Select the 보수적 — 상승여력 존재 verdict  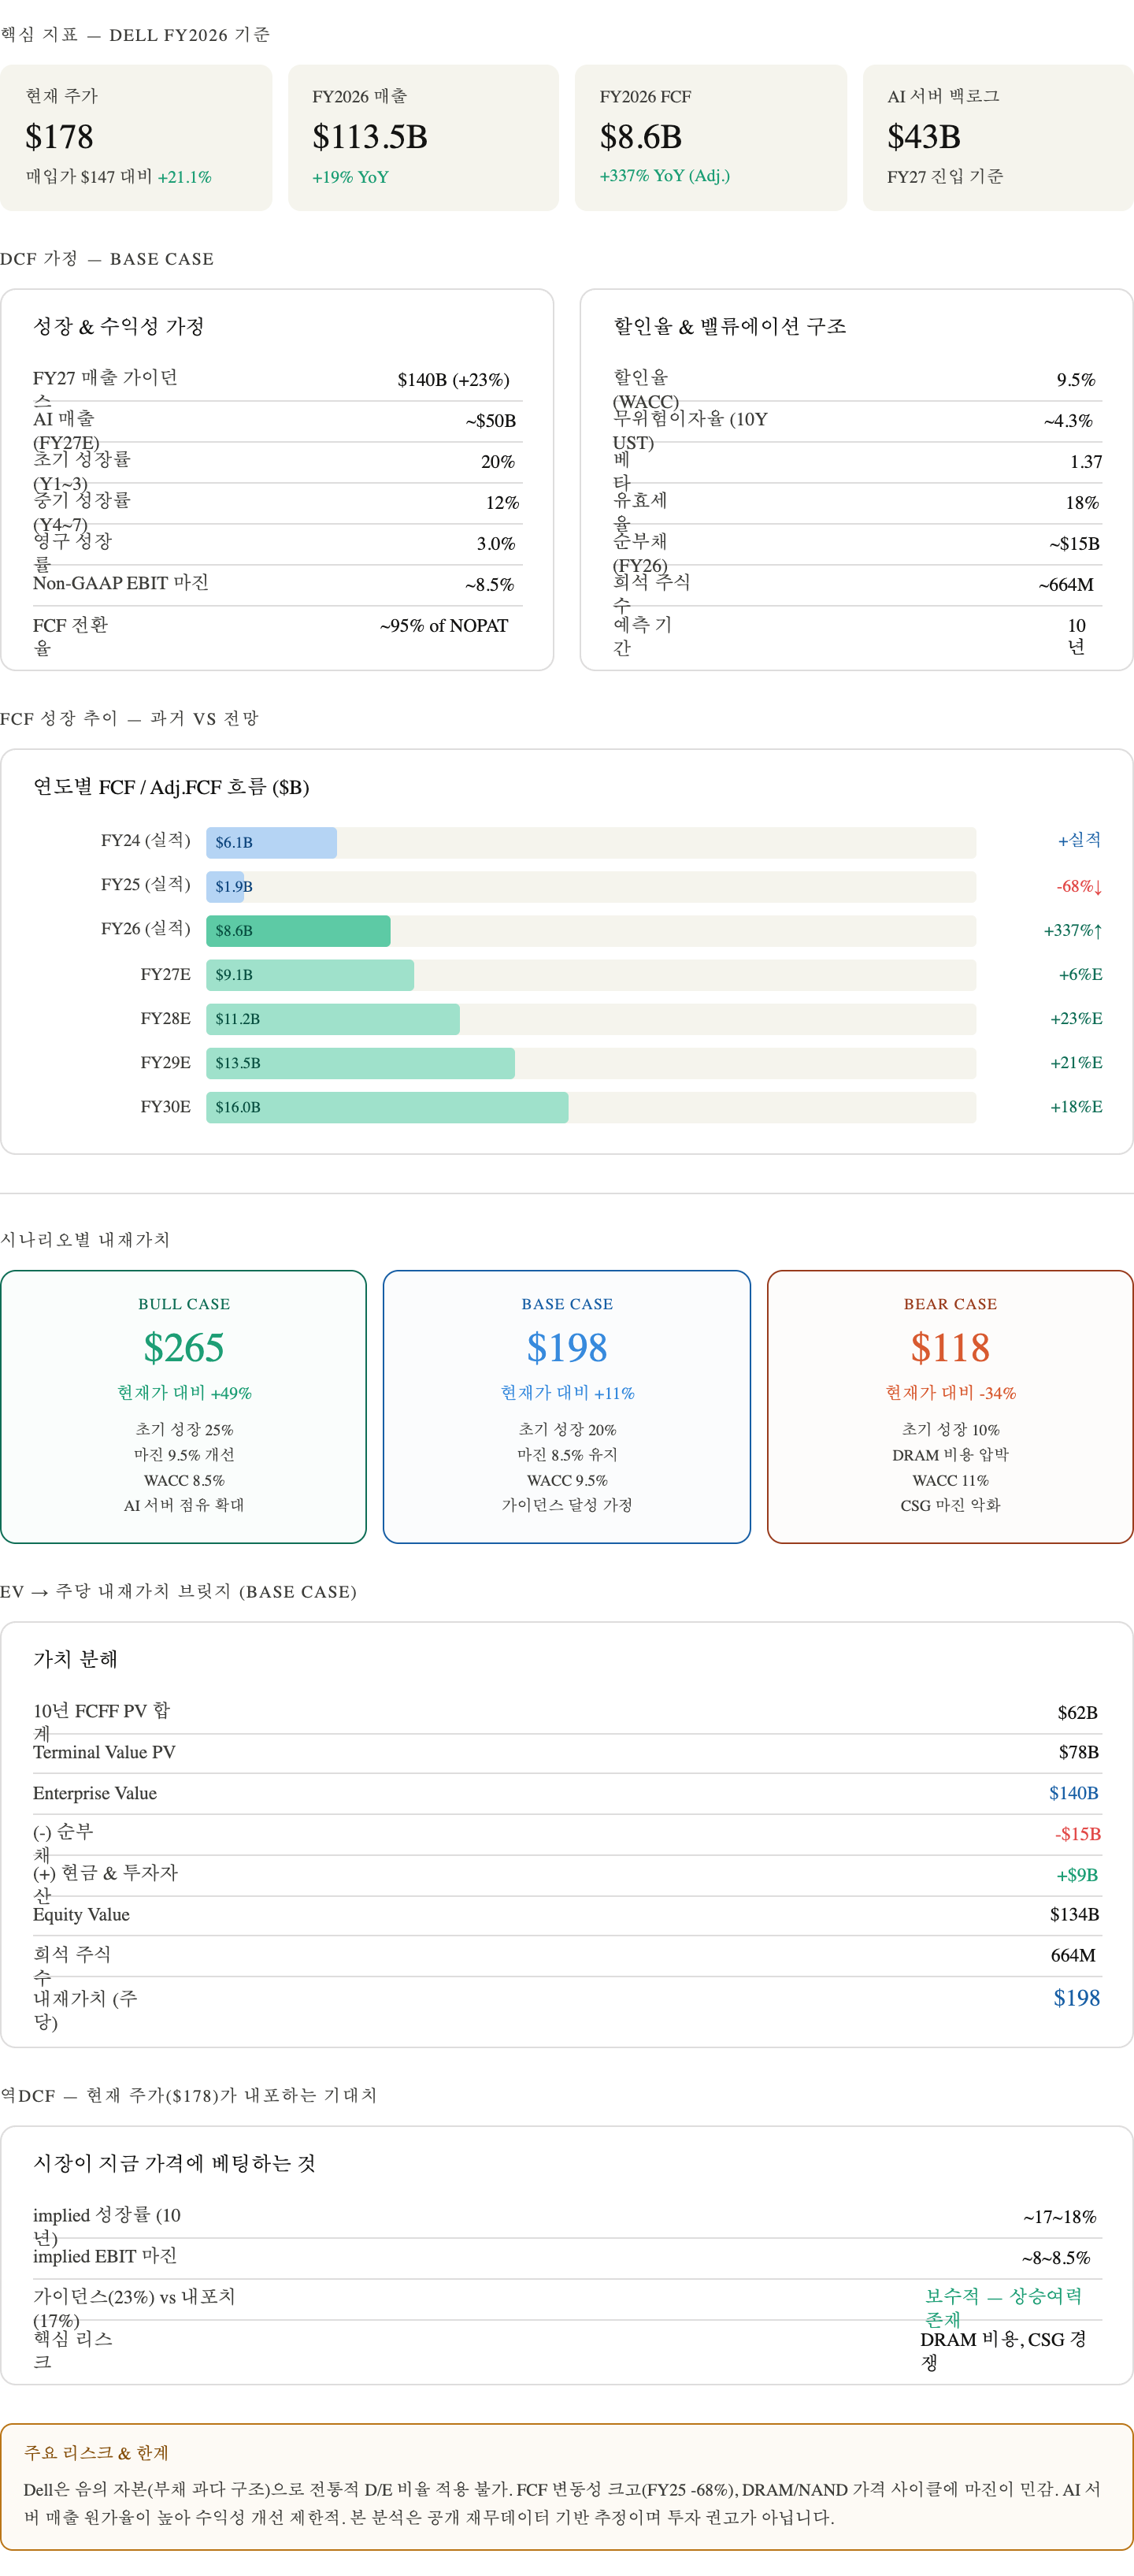pos(1003,2308)
